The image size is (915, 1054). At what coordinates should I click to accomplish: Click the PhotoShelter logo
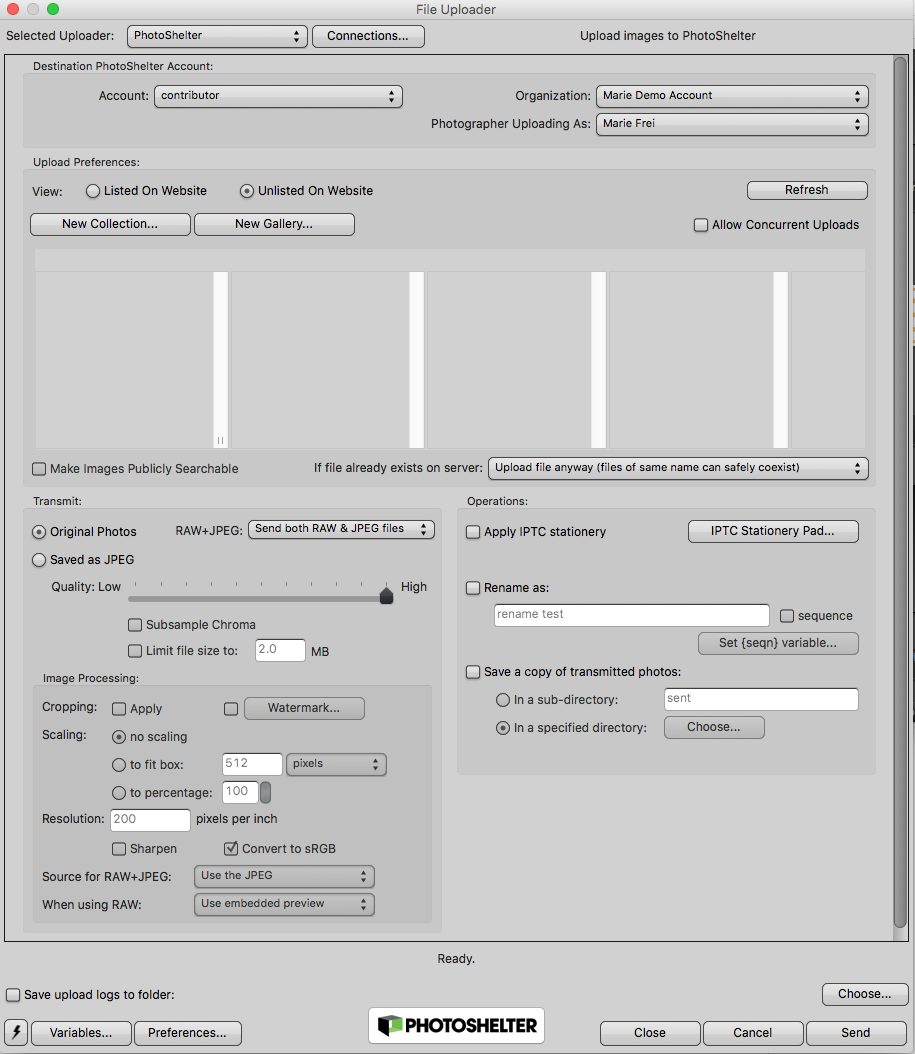[x=456, y=1025]
